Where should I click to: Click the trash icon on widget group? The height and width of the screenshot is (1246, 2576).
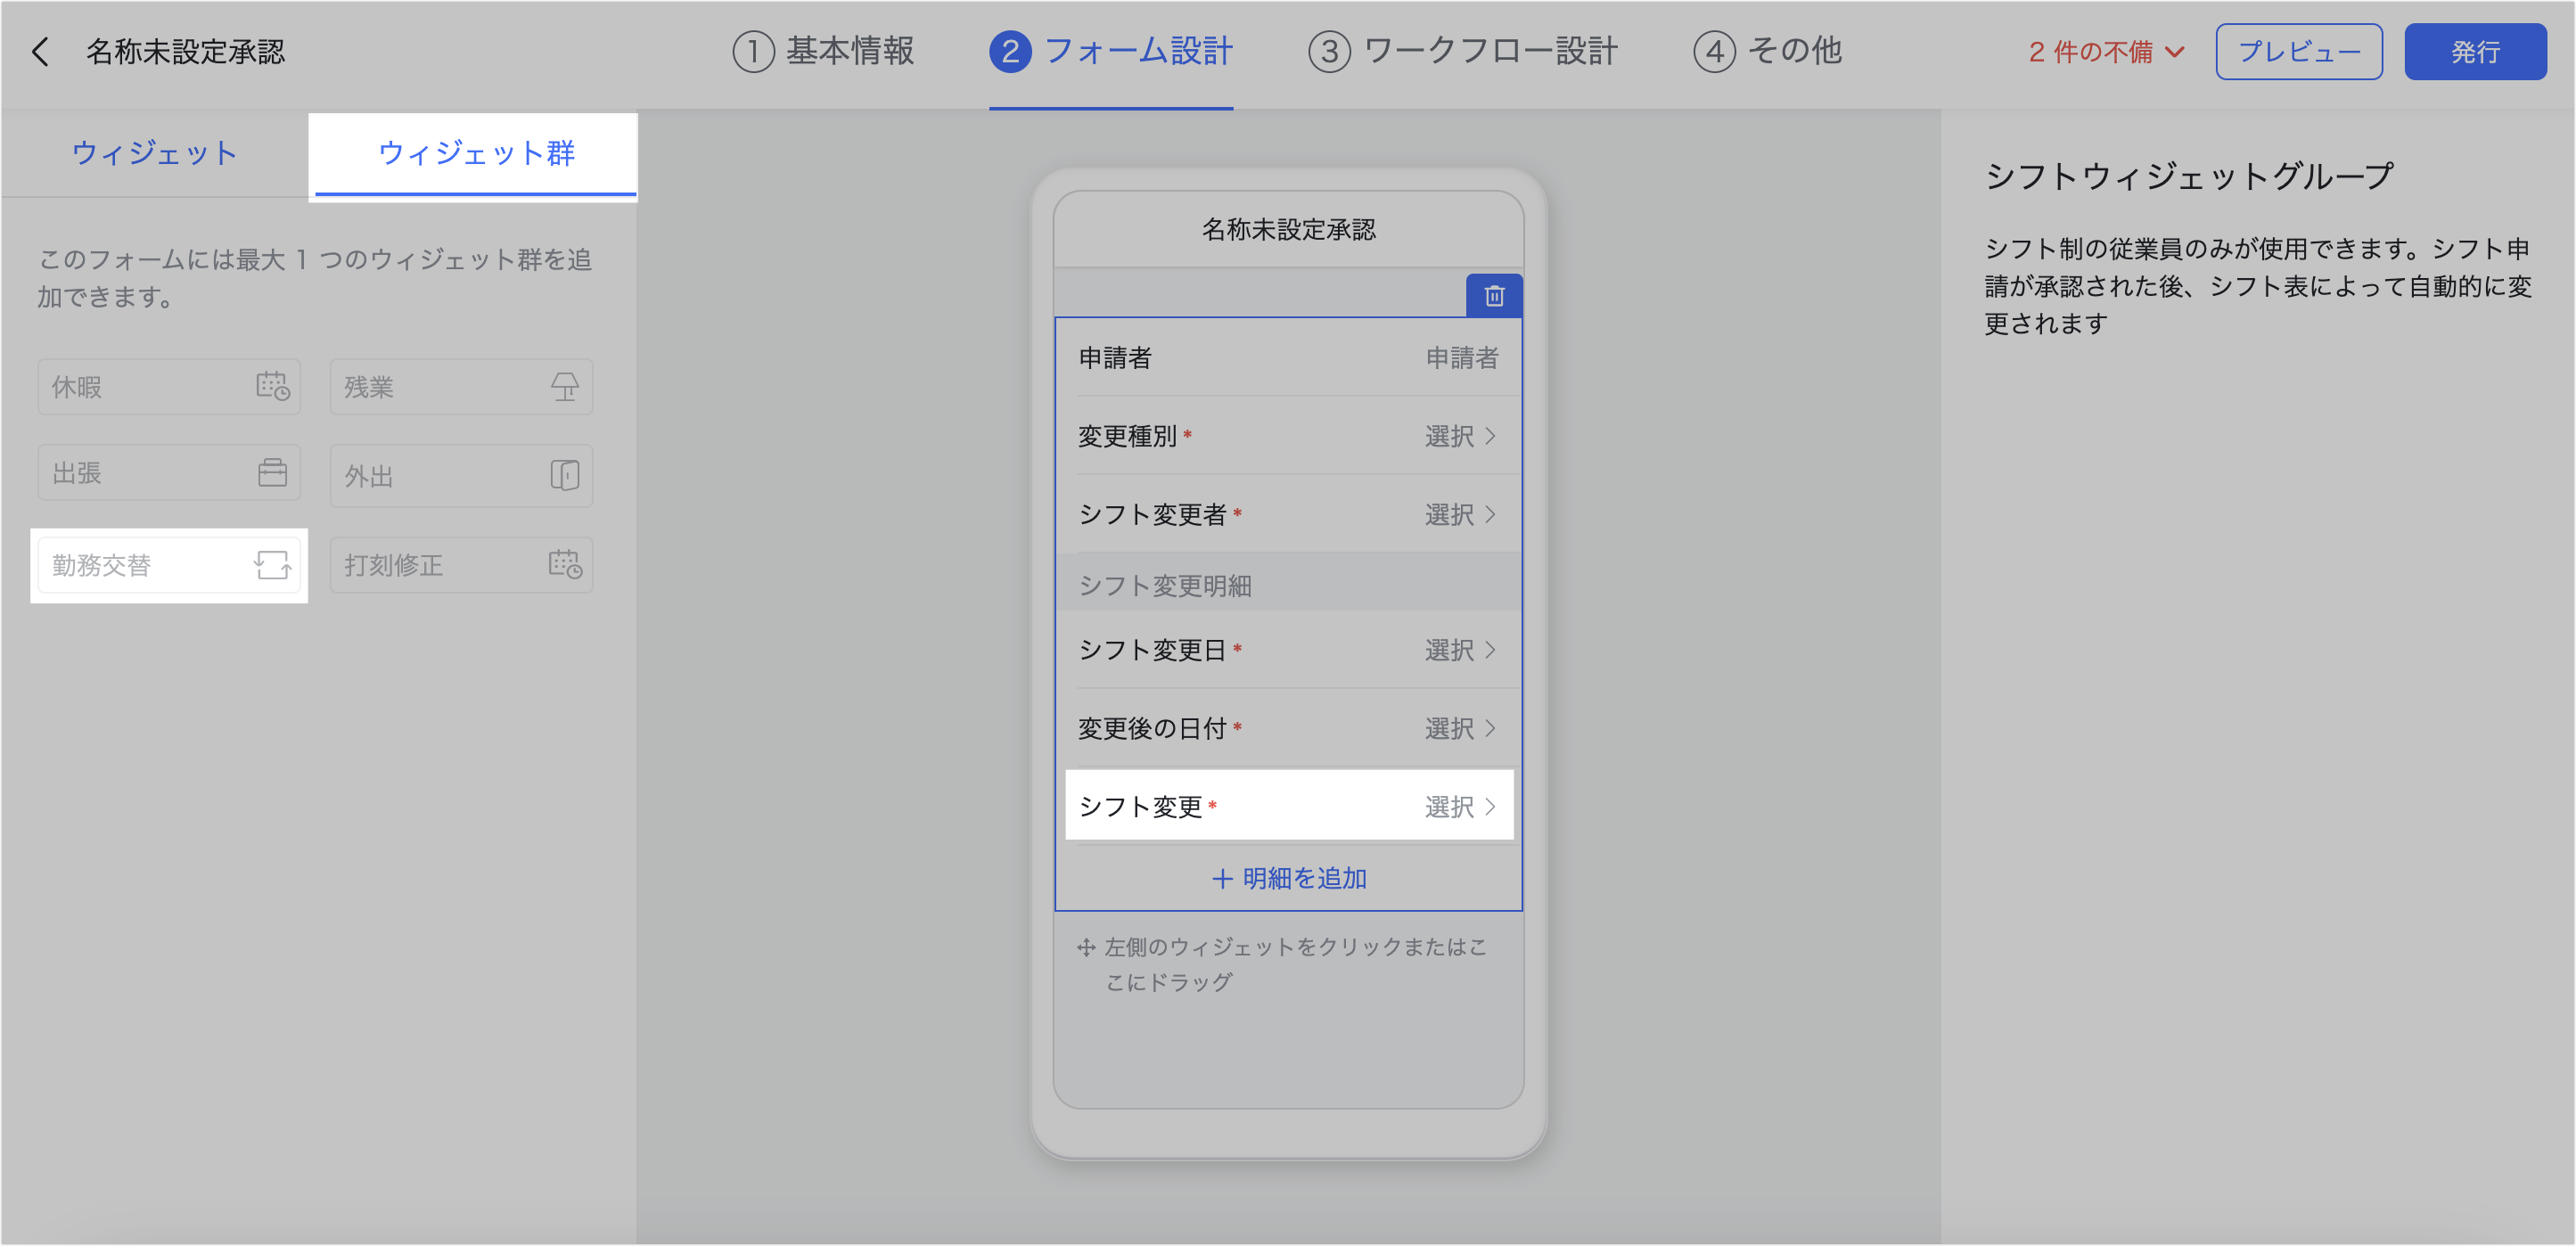tap(1493, 296)
